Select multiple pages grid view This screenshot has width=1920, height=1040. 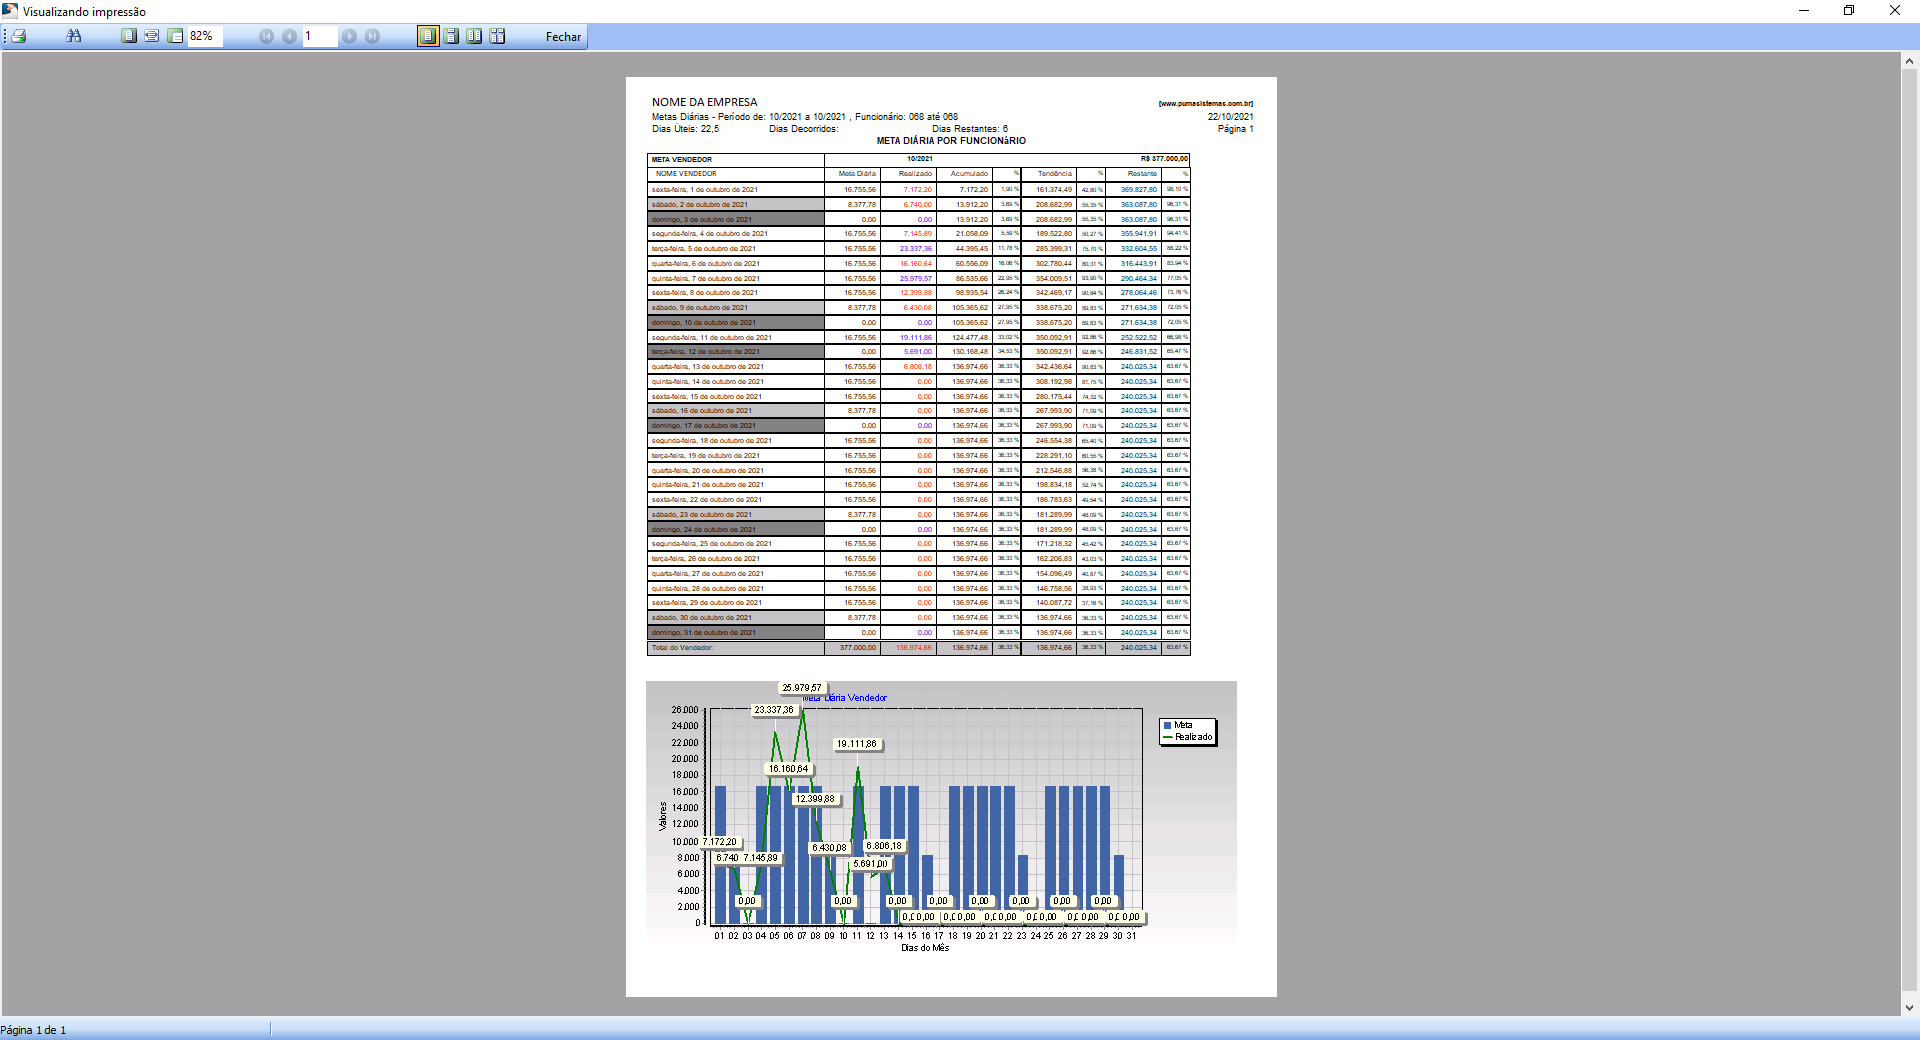(x=497, y=36)
